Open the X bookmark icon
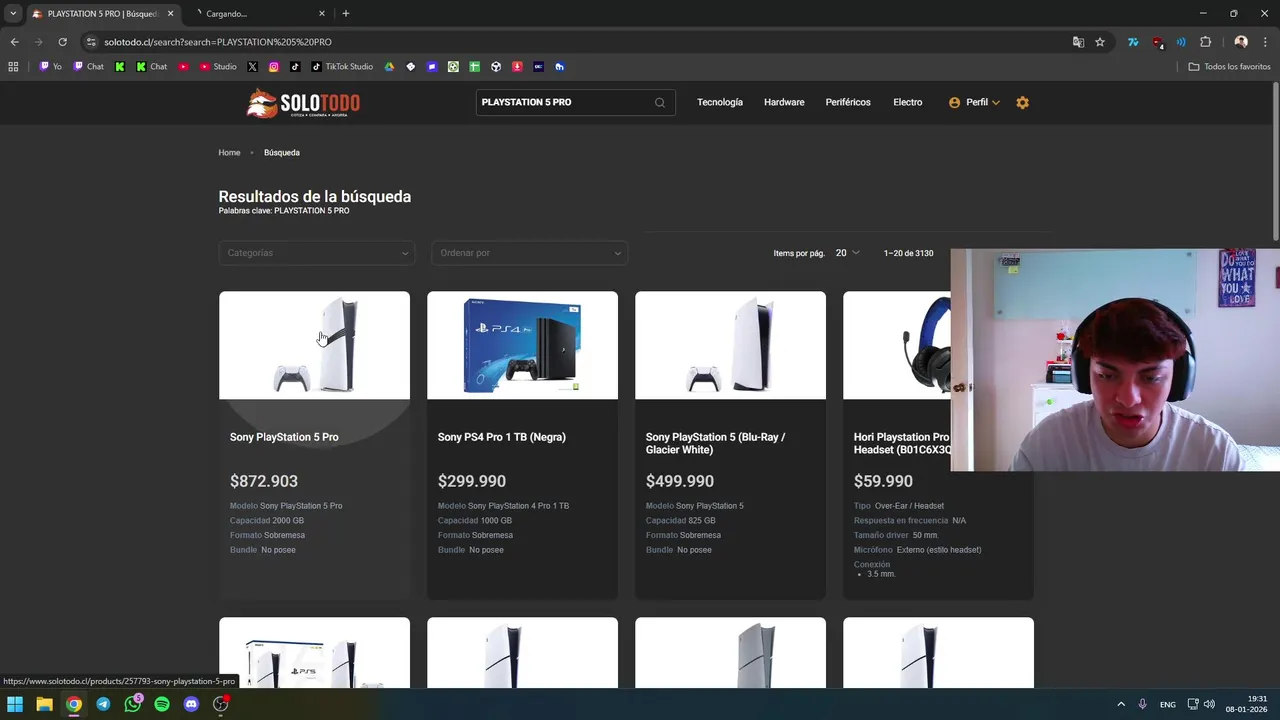 point(252,67)
